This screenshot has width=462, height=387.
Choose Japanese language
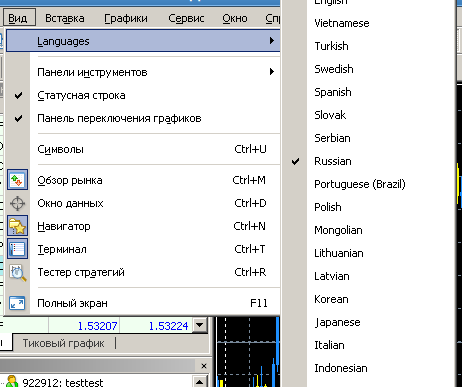tap(337, 322)
